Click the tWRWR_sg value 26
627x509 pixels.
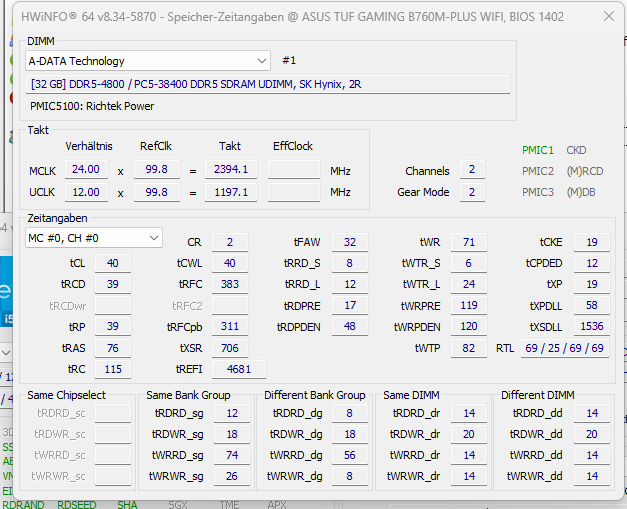point(232,476)
